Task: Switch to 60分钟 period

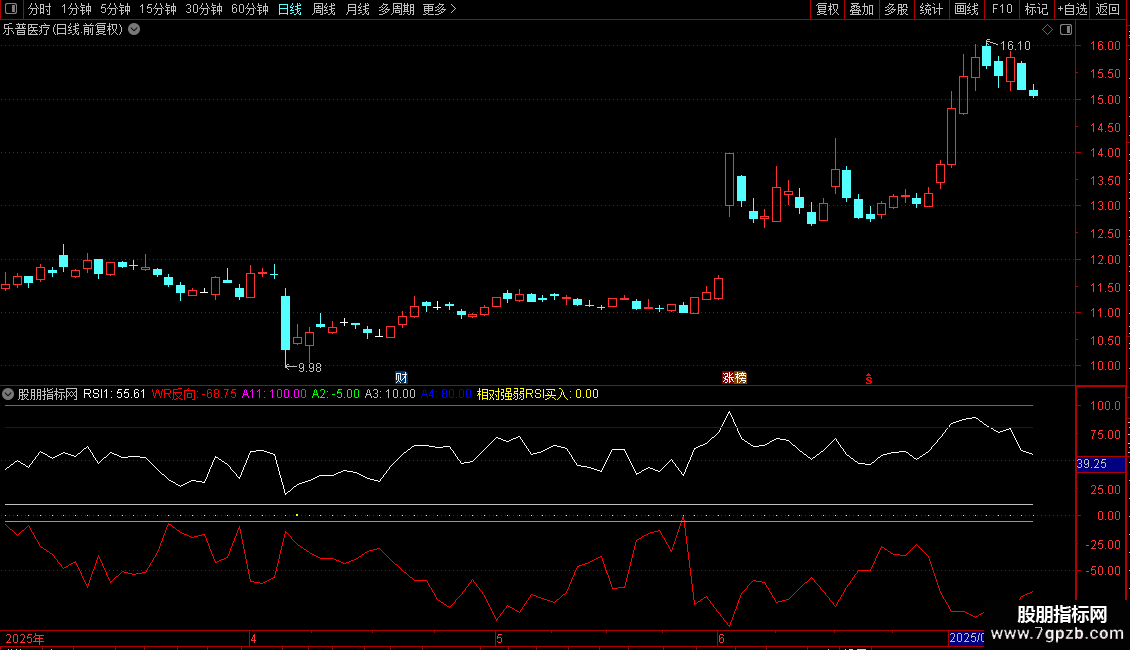Action: 249,9
